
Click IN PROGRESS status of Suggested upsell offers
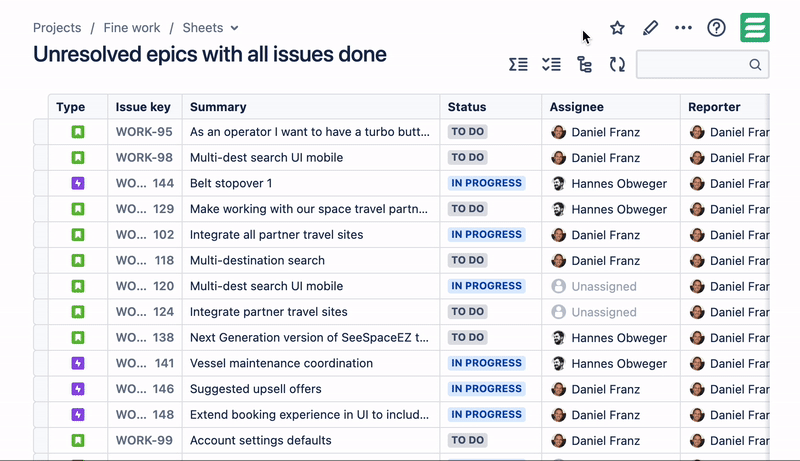click(486, 389)
